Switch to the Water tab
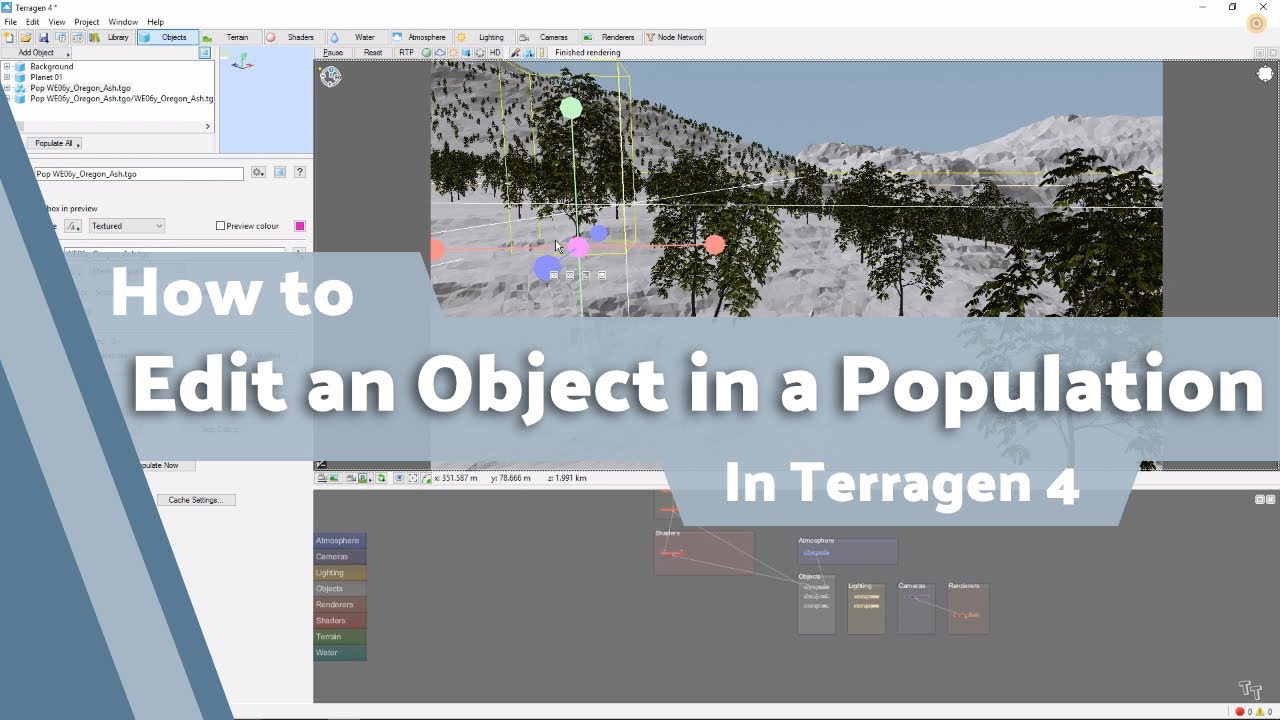 pos(356,37)
